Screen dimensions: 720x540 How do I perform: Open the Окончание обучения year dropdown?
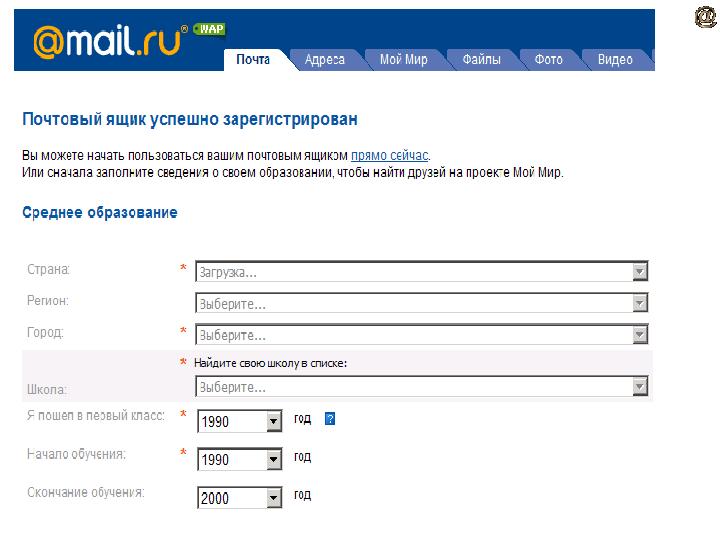pyautogui.click(x=240, y=497)
